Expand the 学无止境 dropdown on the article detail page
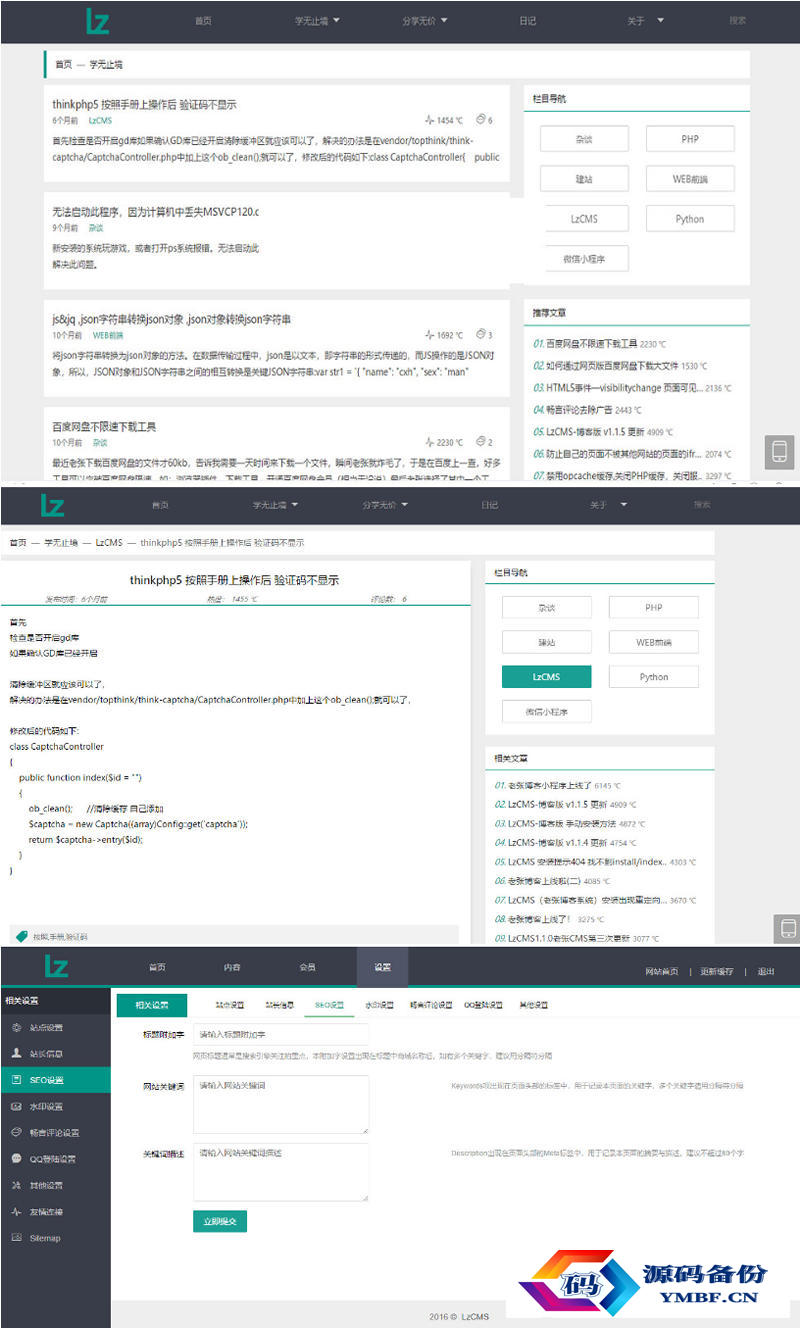Viewport: 800px width, 1328px height. tap(297, 505)
